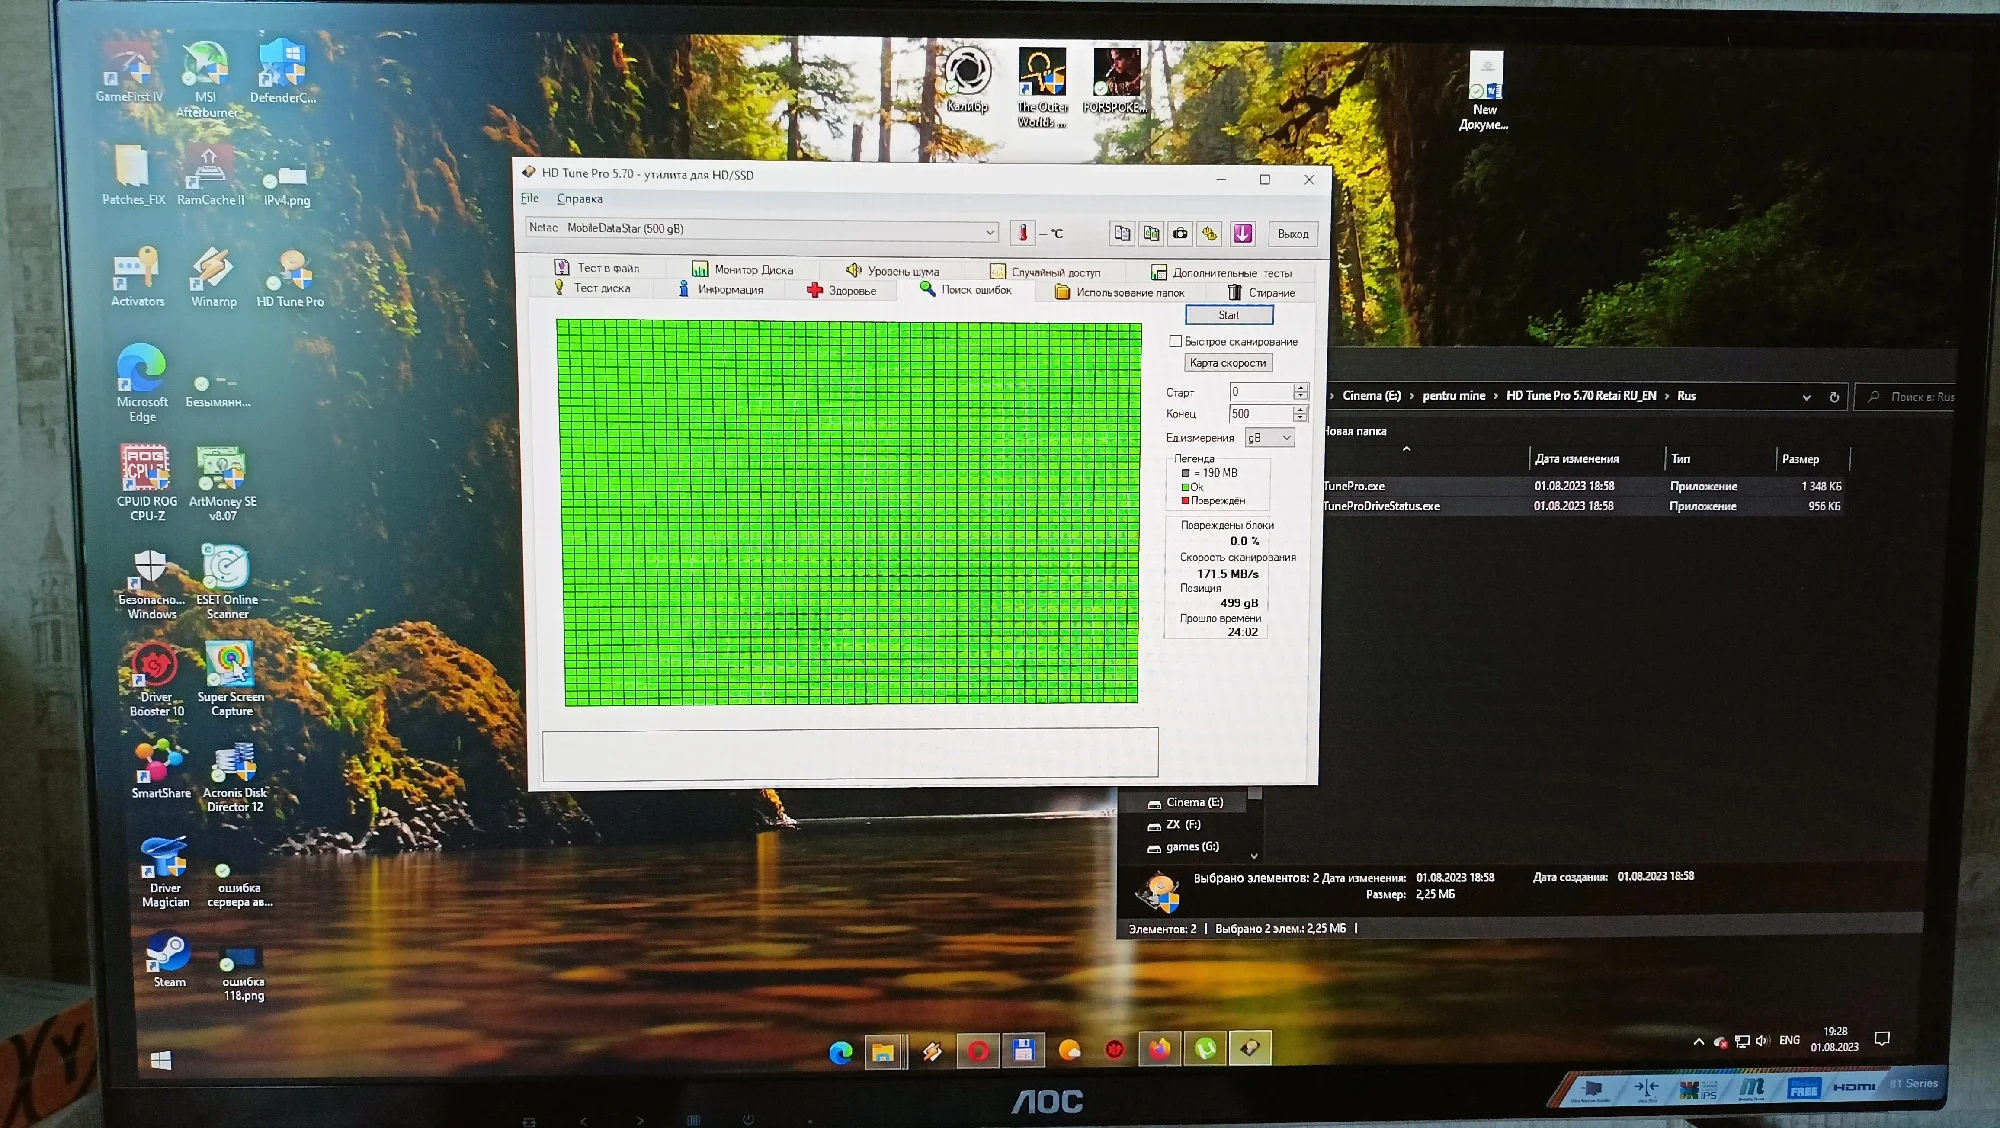Expand the Explorer address path dropdown
The height and width of the screenshot is (1128, 2000).
1806,397
